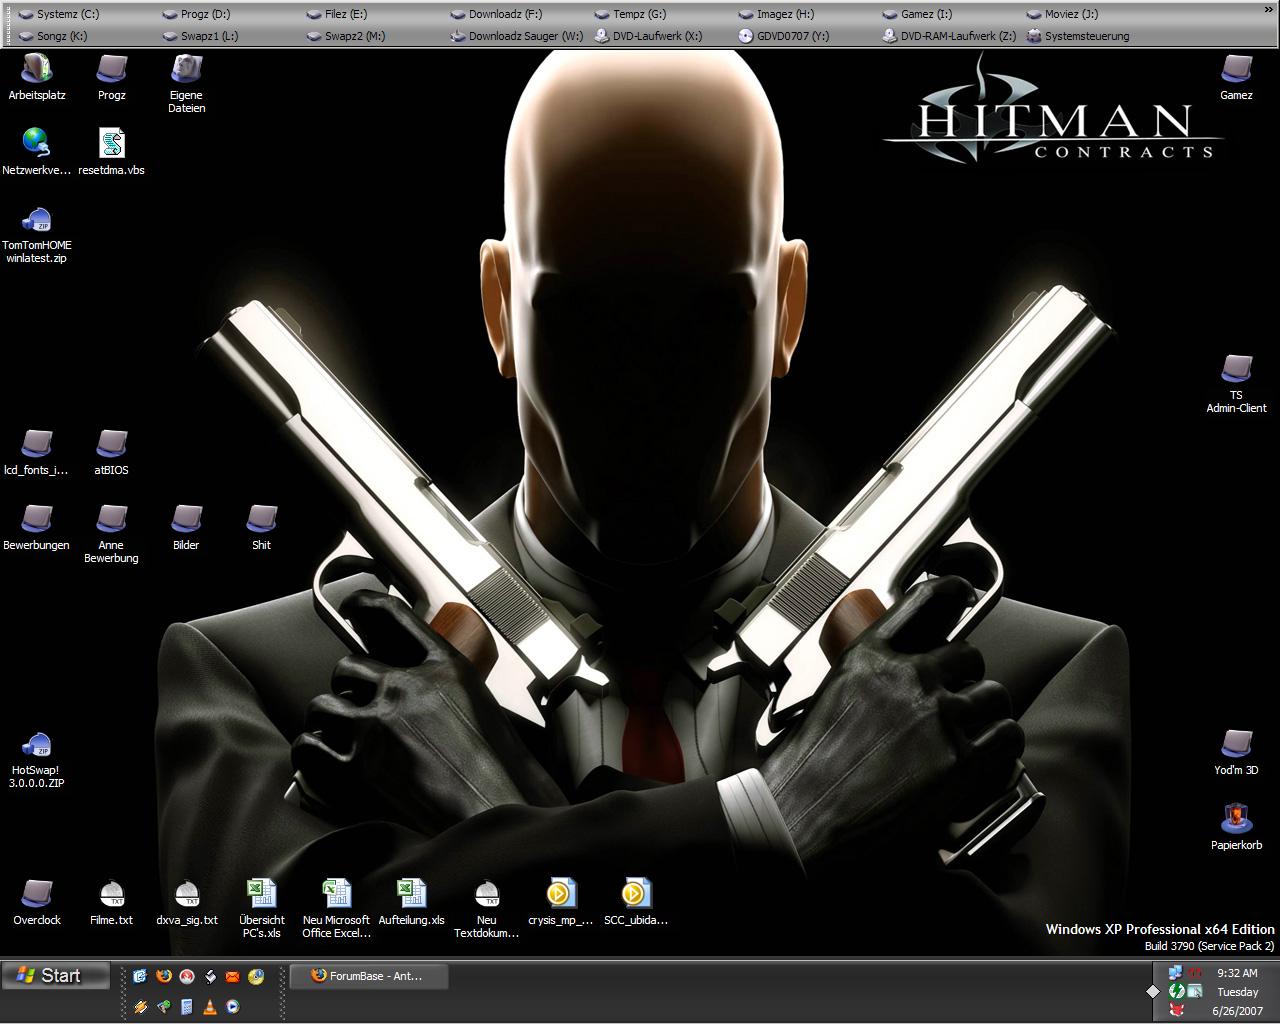Open the calculator quick launch icon
Viewport: 1280px width, 1024px height.
coord(187,1007)
